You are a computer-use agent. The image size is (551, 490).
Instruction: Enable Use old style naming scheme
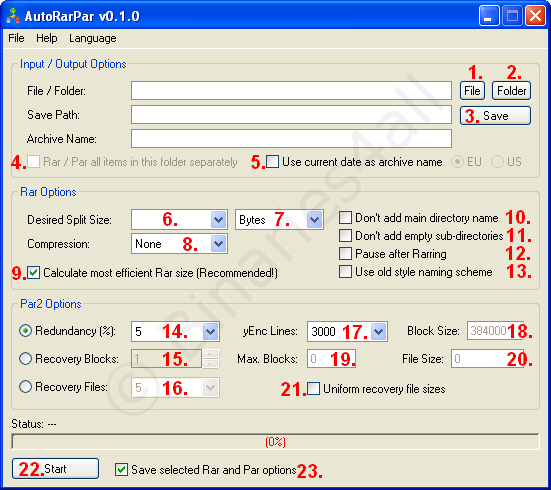click(345, 272)
